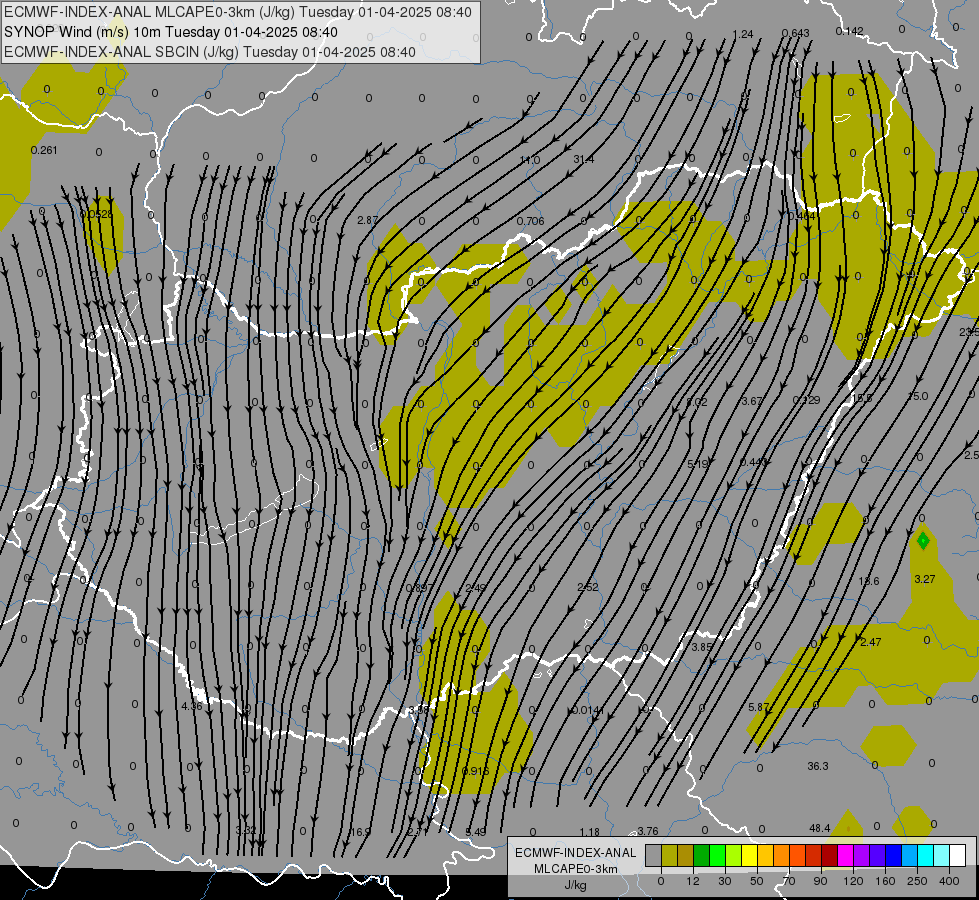The height and width of the screenshot is (900, 979).
Task: Click the olive-yellow legend swatch above 0
Action: pos(669,856)
